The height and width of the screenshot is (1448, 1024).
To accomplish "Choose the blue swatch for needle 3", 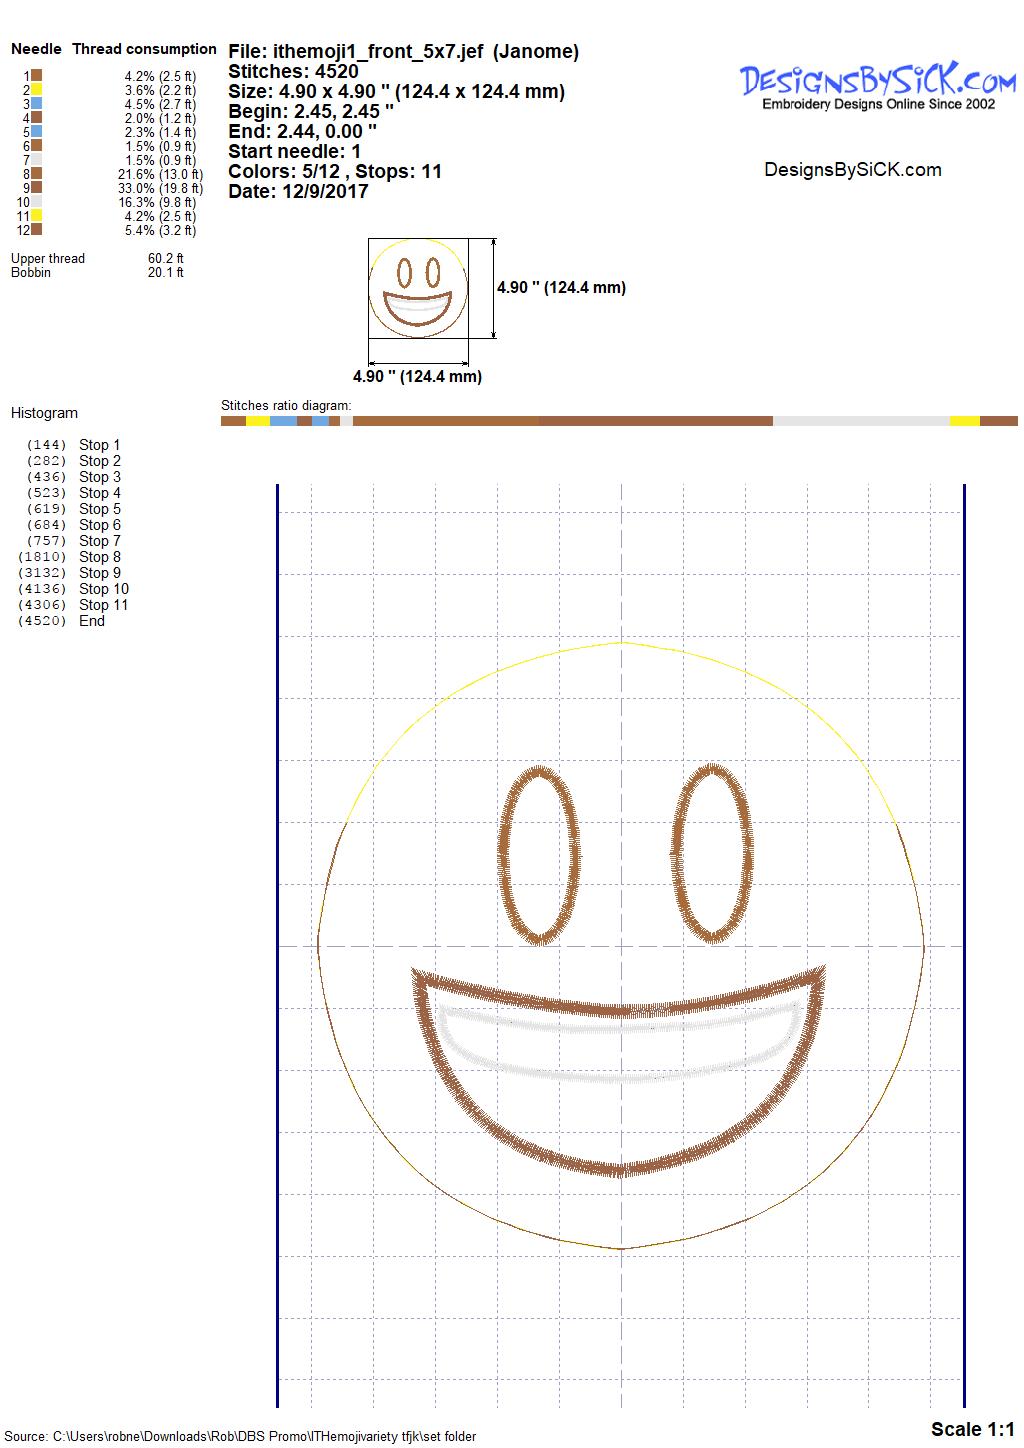I will point(36,103).
